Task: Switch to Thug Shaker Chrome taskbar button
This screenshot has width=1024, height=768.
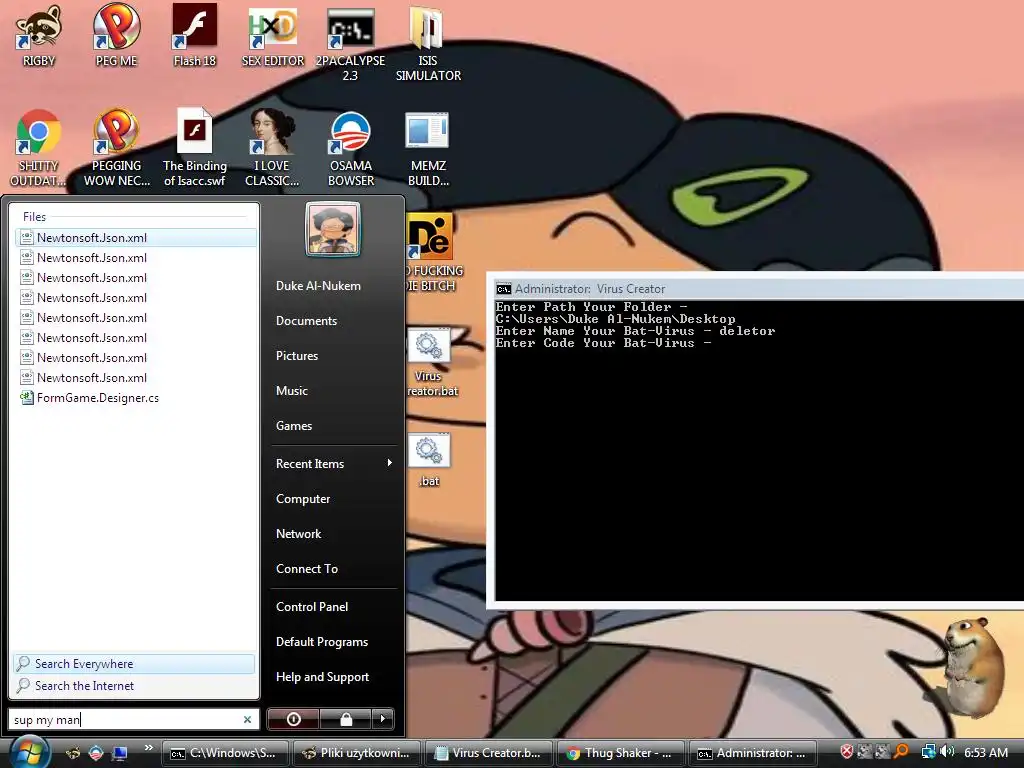Action: (x=620, y=753)
